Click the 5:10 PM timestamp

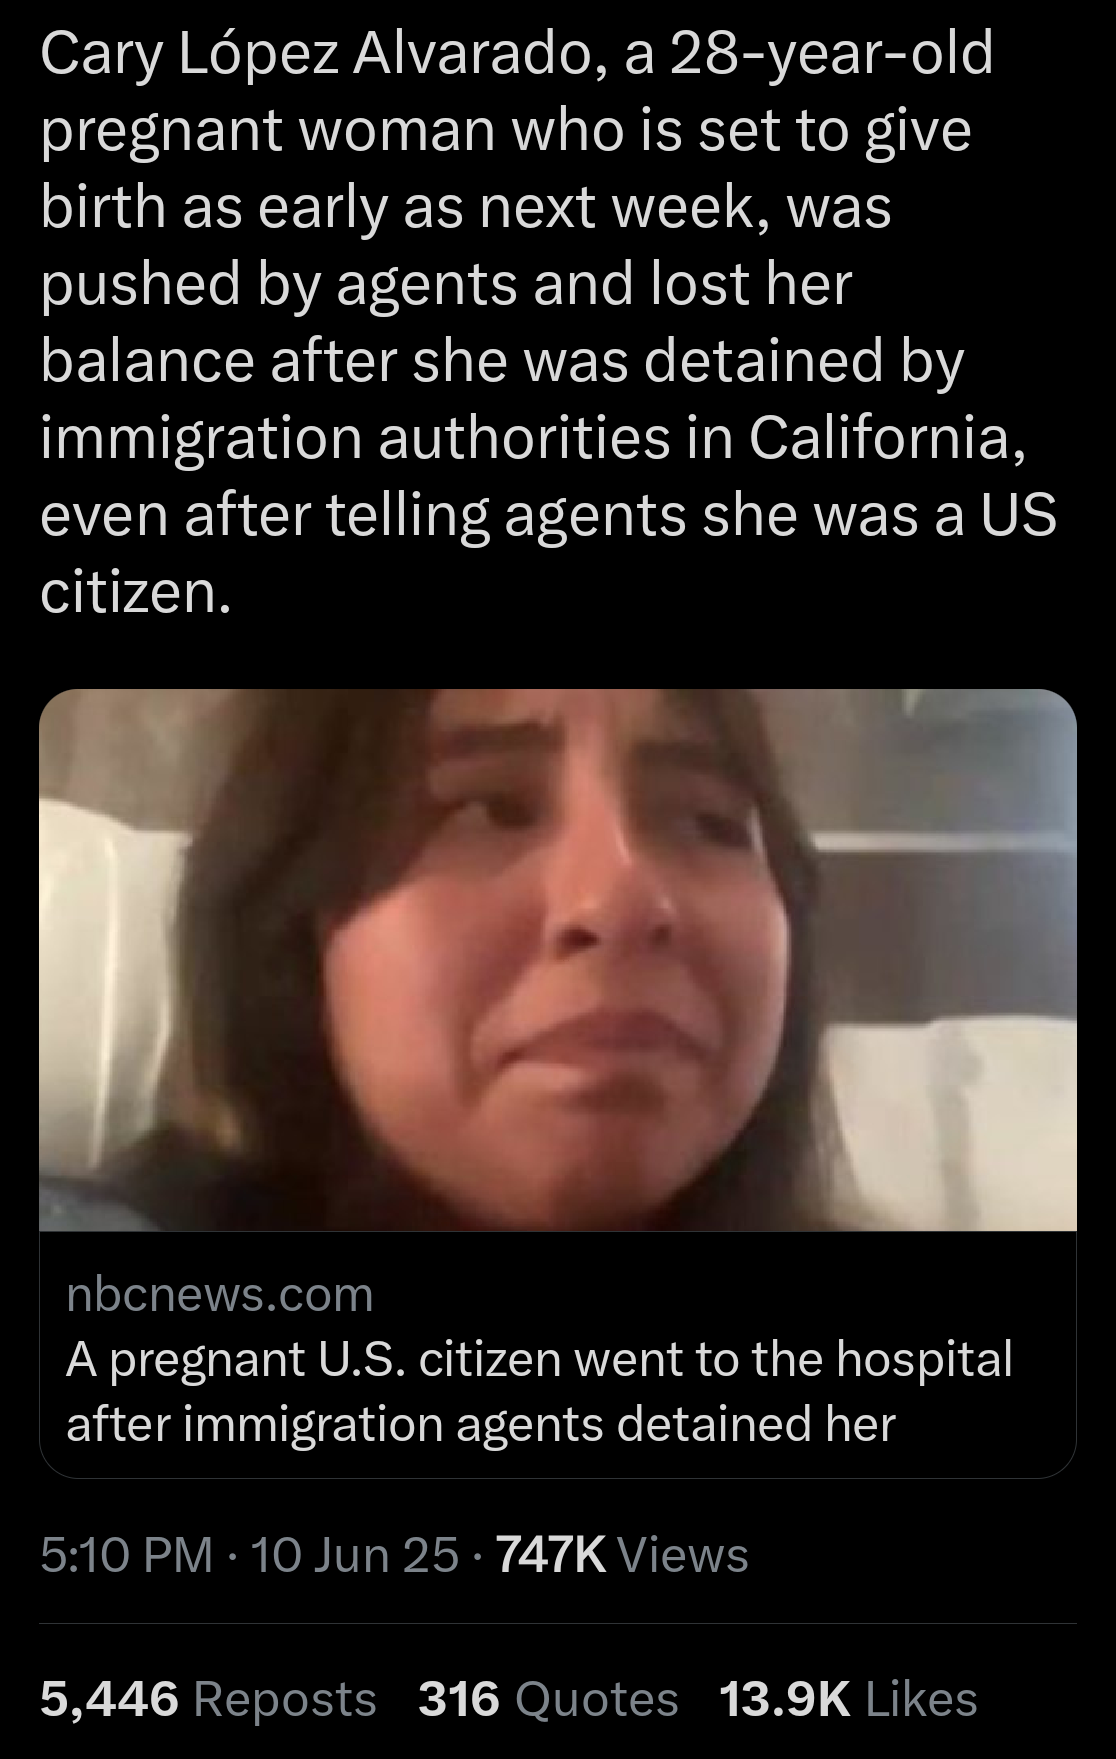[127, 1555]
